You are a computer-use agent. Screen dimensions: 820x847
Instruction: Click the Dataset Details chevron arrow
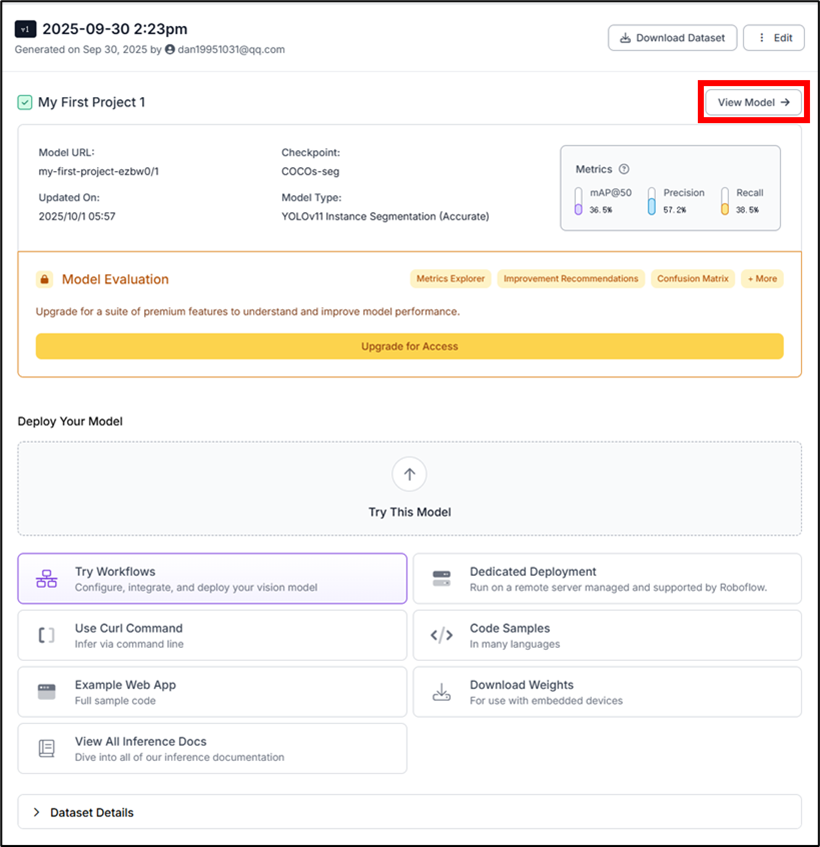coord(36,812)
